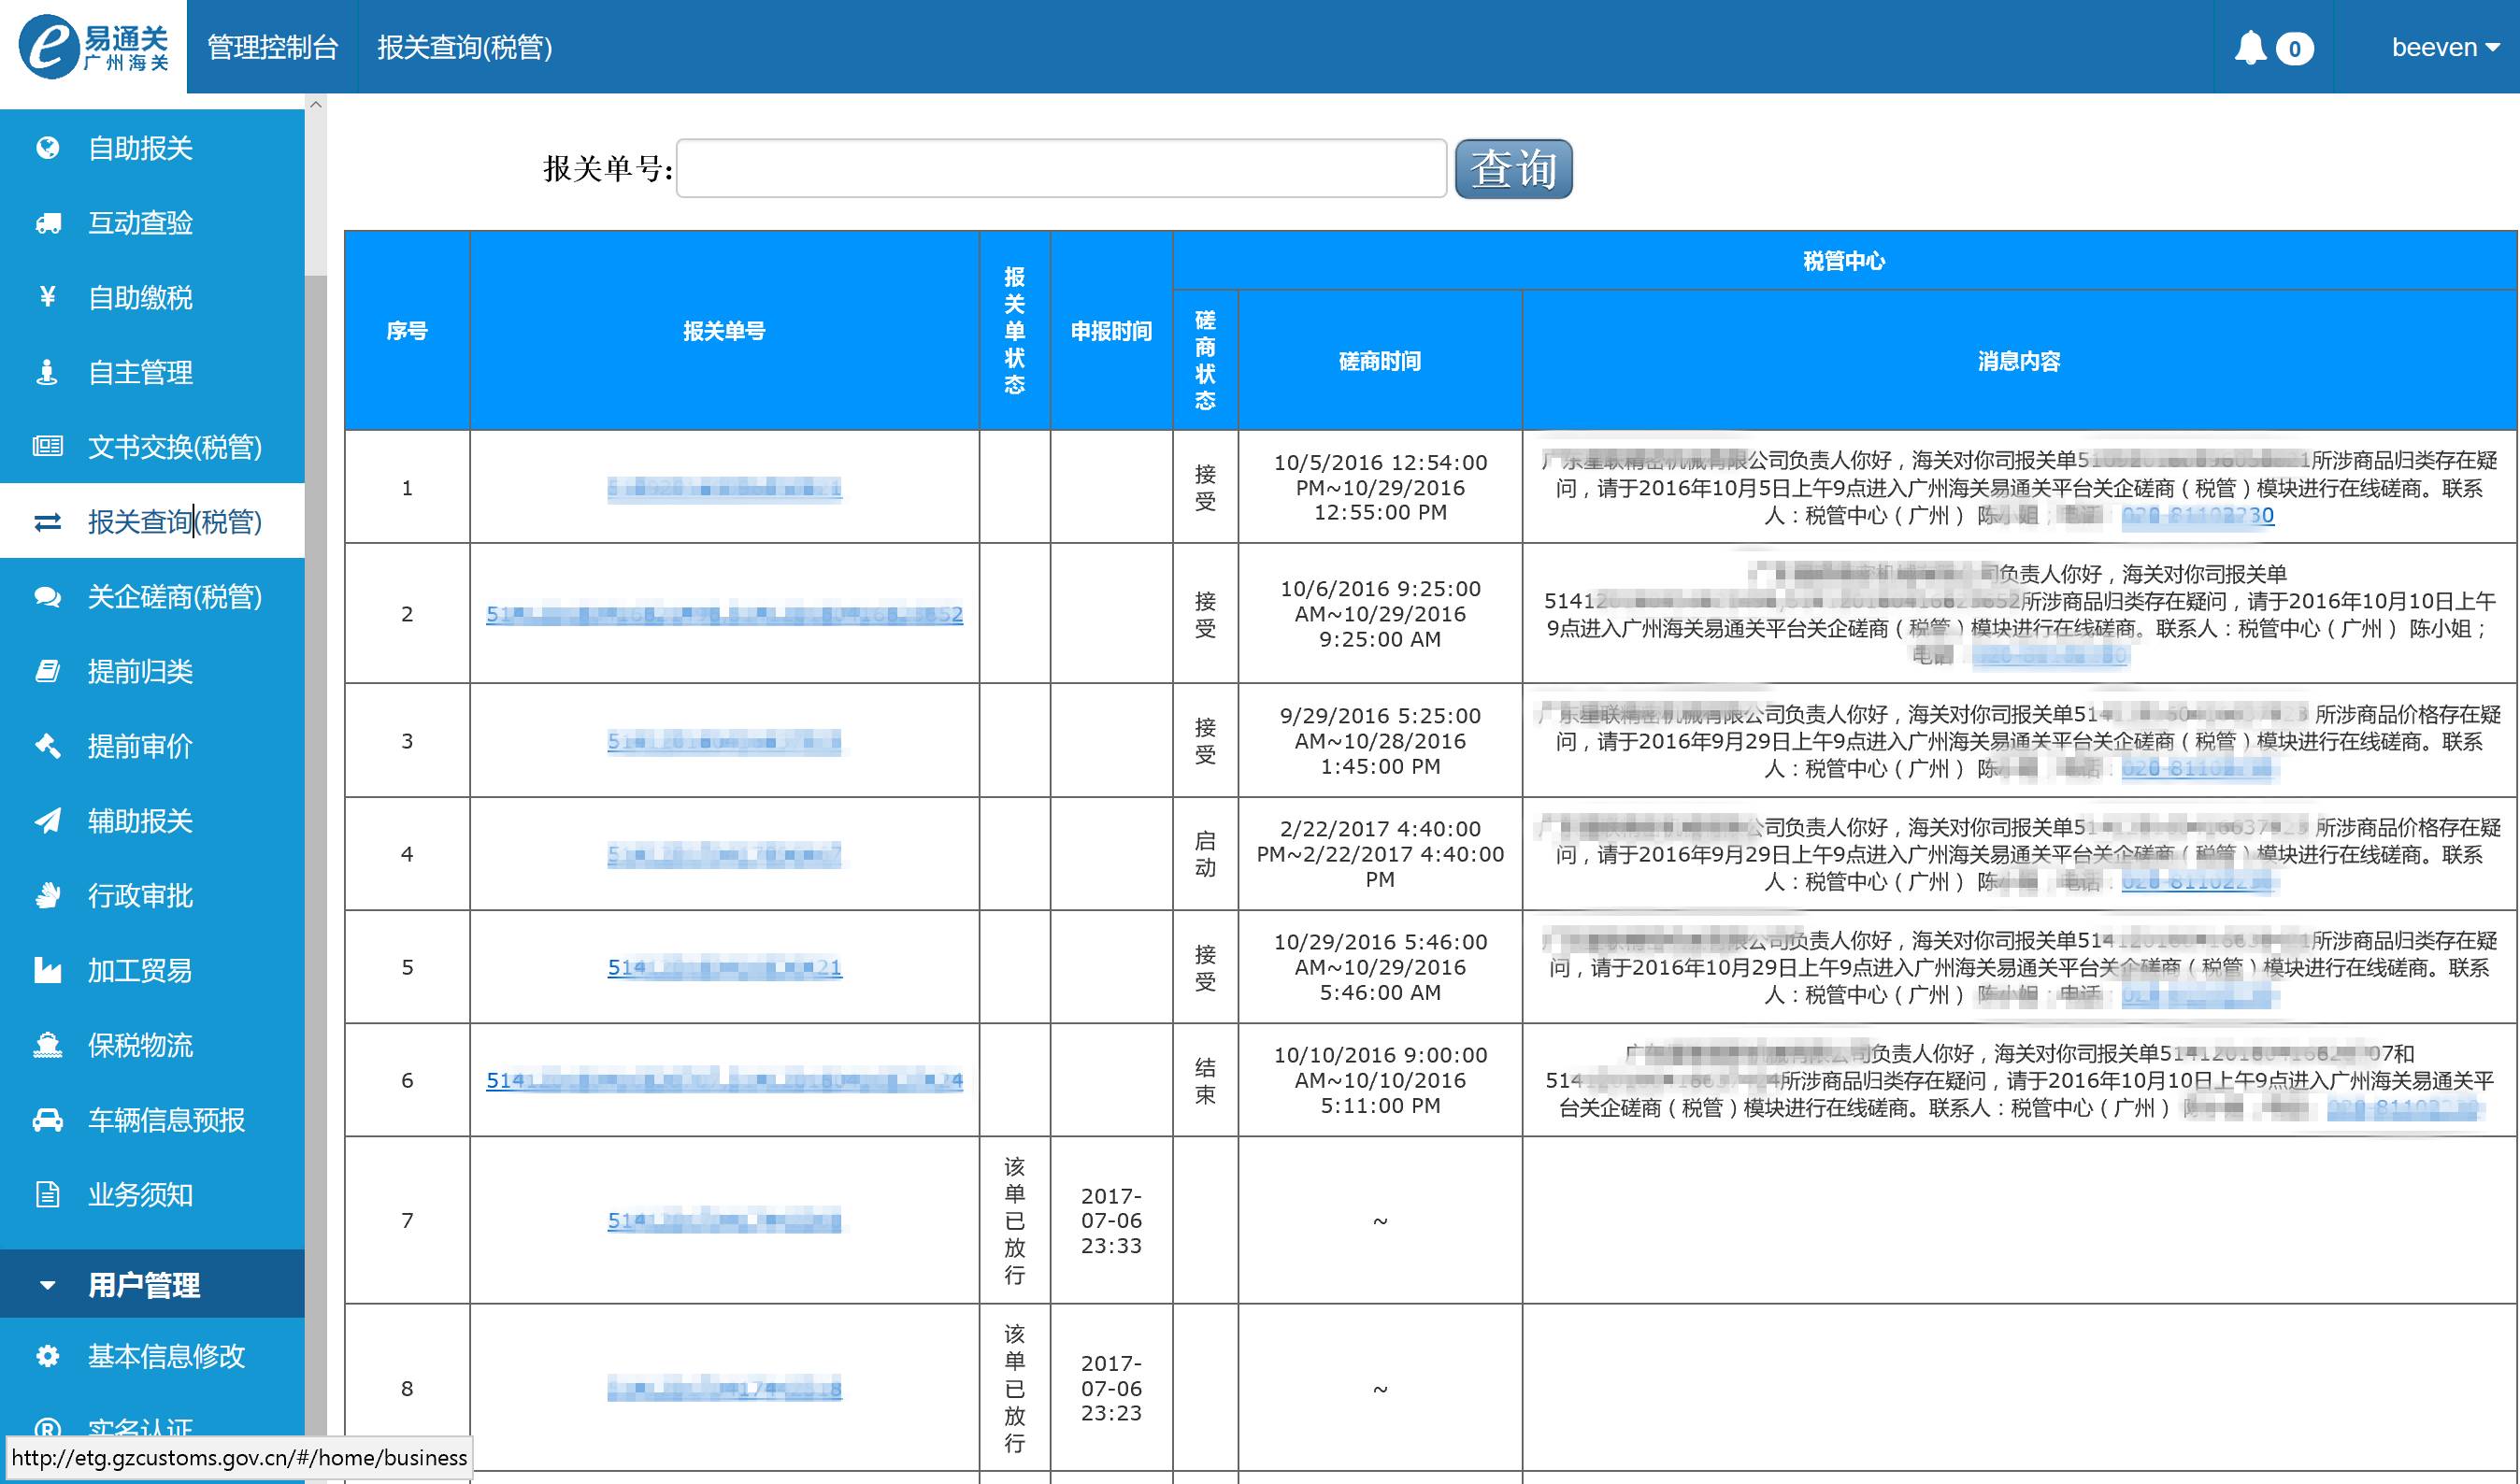Open the 自助报关 sidebar menu
The width and height of the screenshot is (2520, 1484).
152,148
